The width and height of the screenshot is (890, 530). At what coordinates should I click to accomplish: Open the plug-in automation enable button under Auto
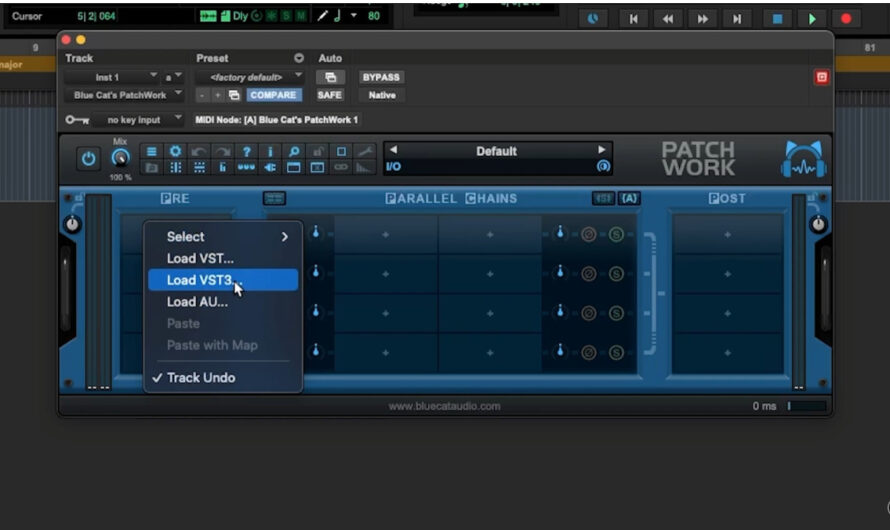[330, 77]
